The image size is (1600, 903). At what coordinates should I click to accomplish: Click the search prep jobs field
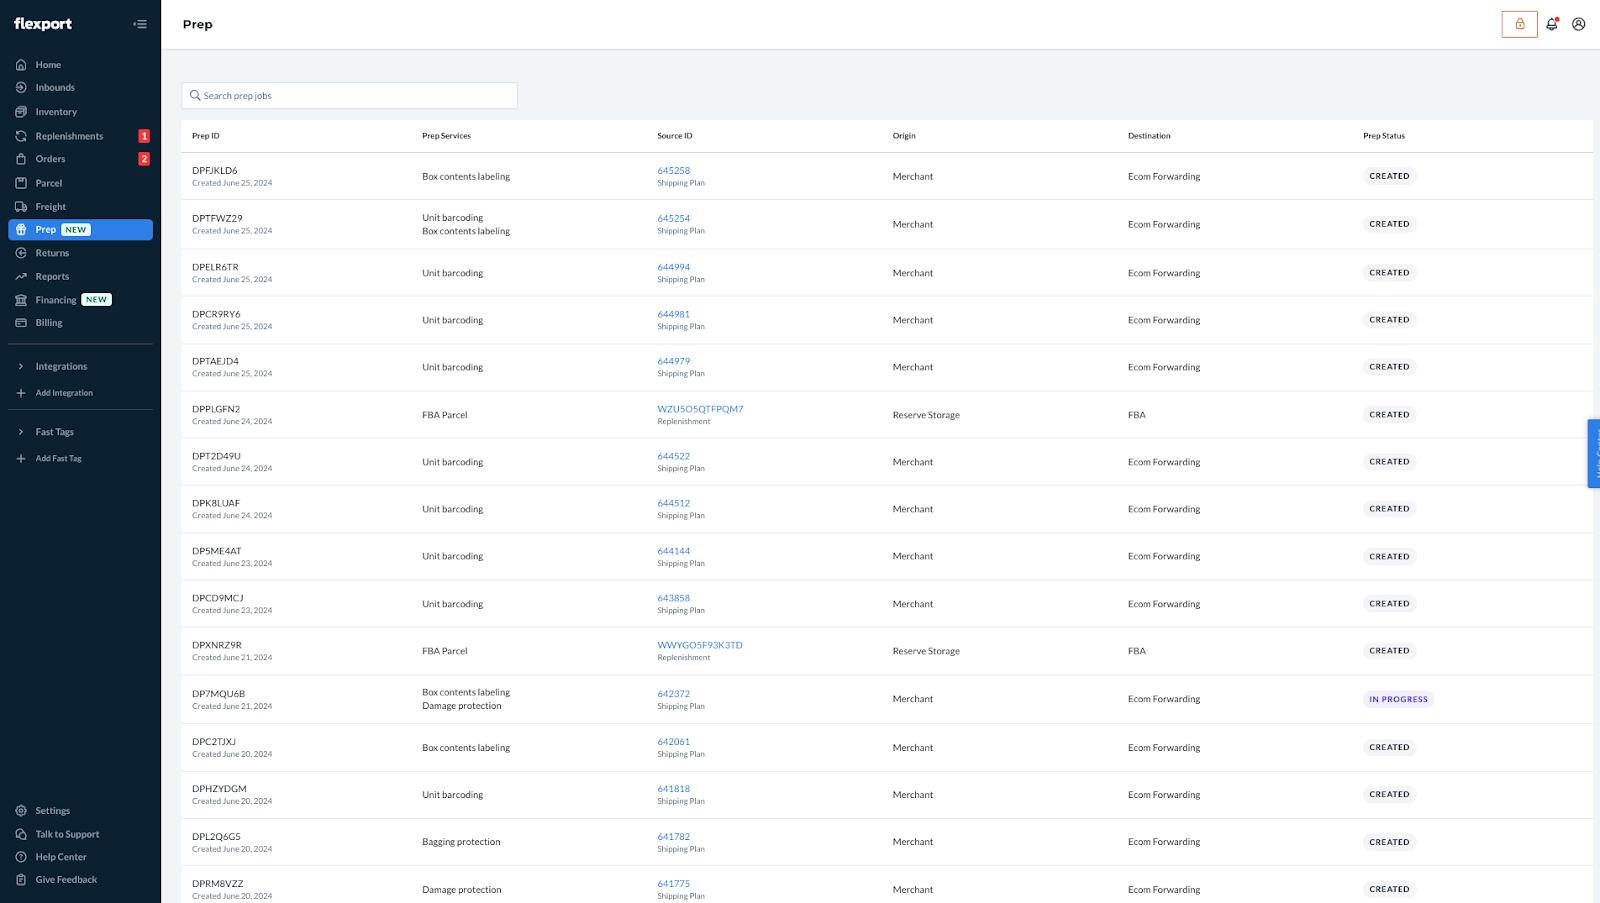(x=349, y=95)
